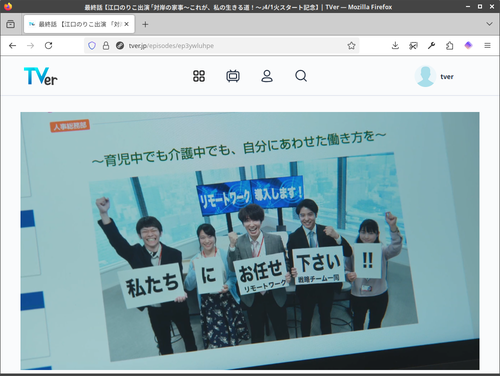Go back to previous page
Screen dimensions: 500x376
click(x=13, y=46)
